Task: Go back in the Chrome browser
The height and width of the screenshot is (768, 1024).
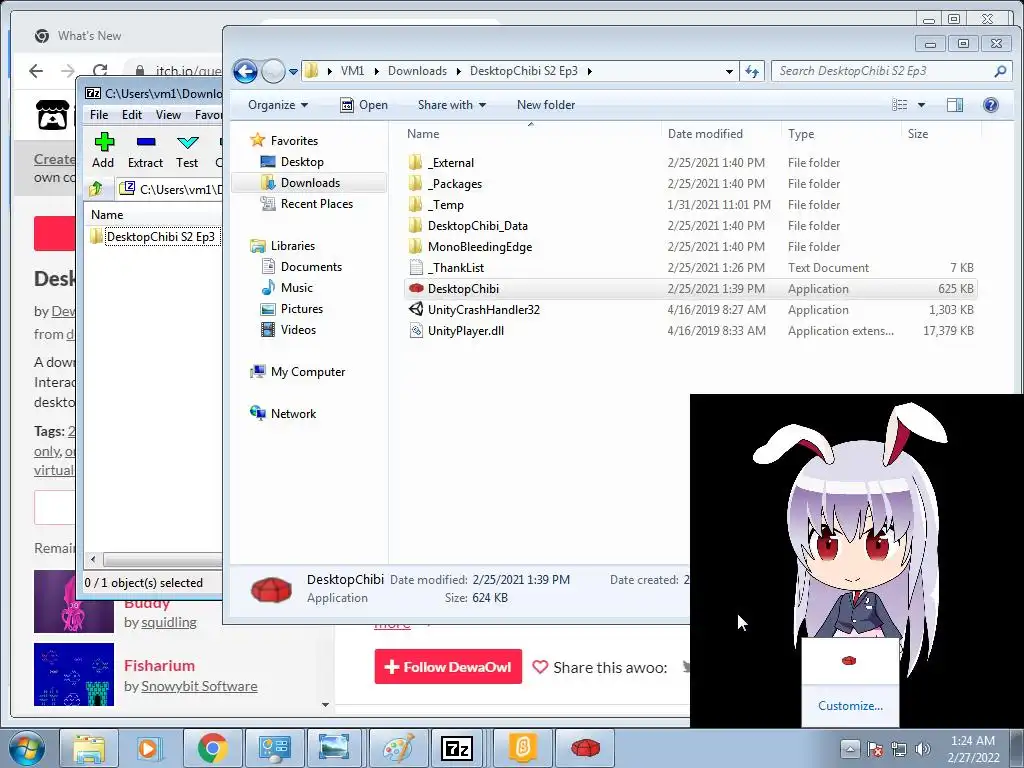Action: (x=36, y=71)
